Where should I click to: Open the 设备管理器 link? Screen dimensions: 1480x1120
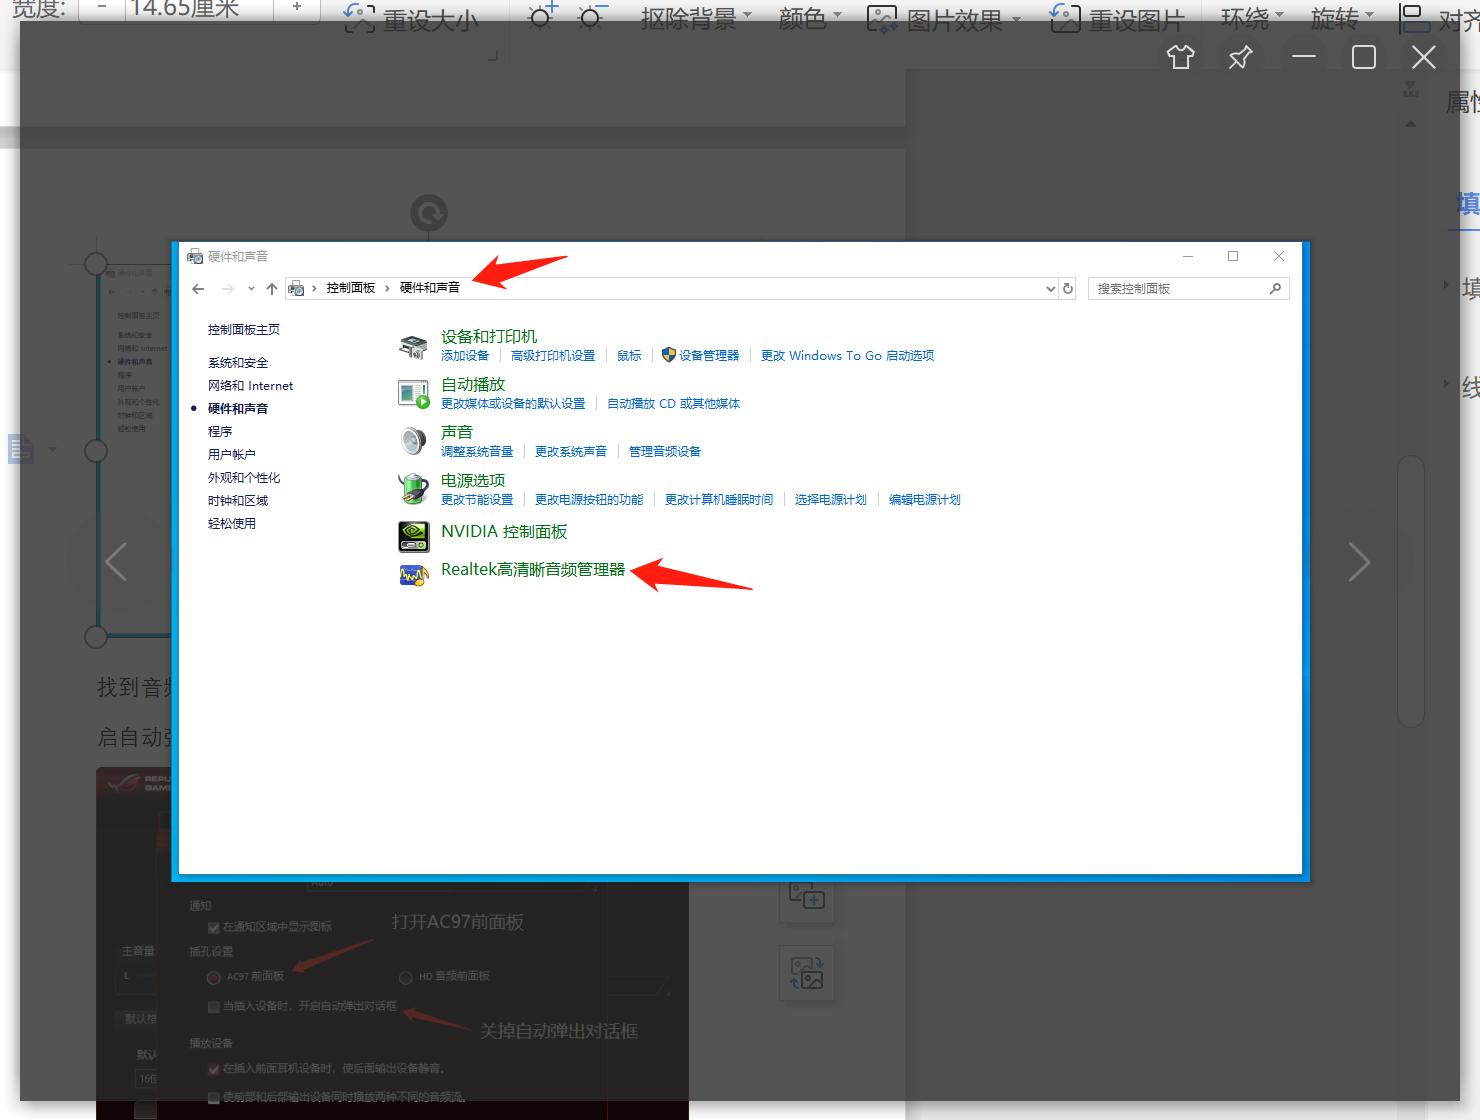(708, 356)
